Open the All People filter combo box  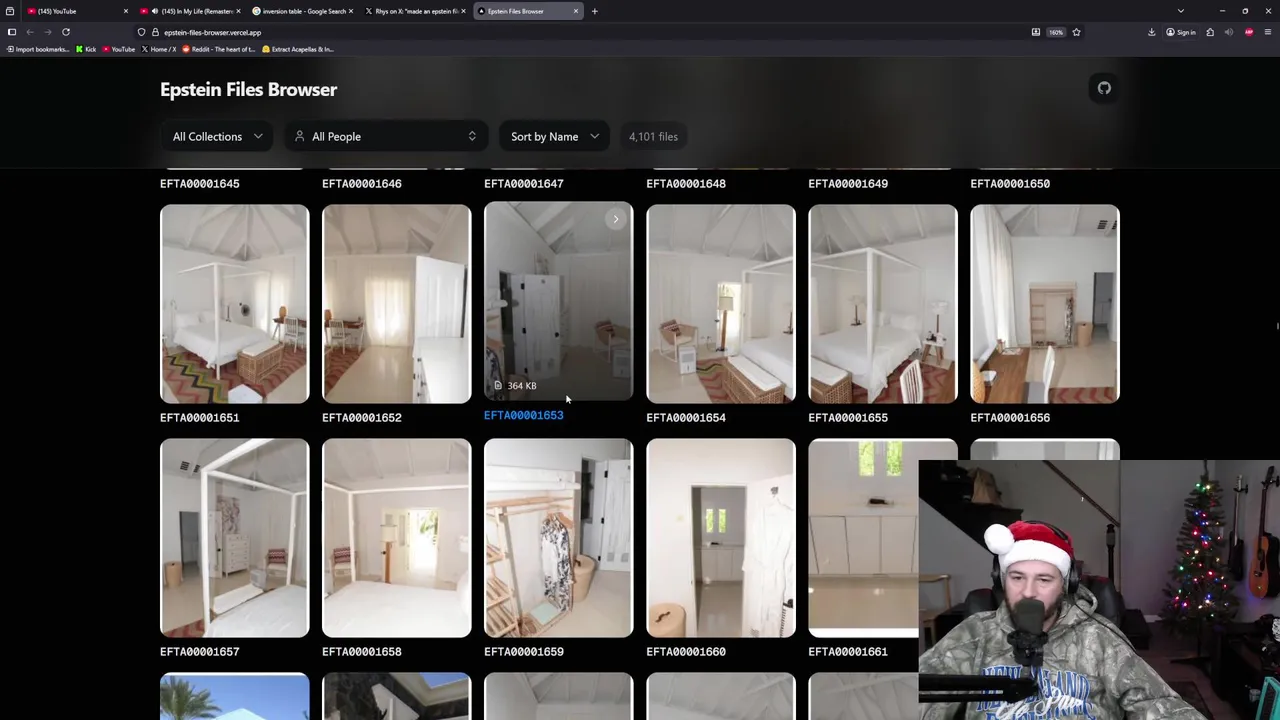click(386, 136)
